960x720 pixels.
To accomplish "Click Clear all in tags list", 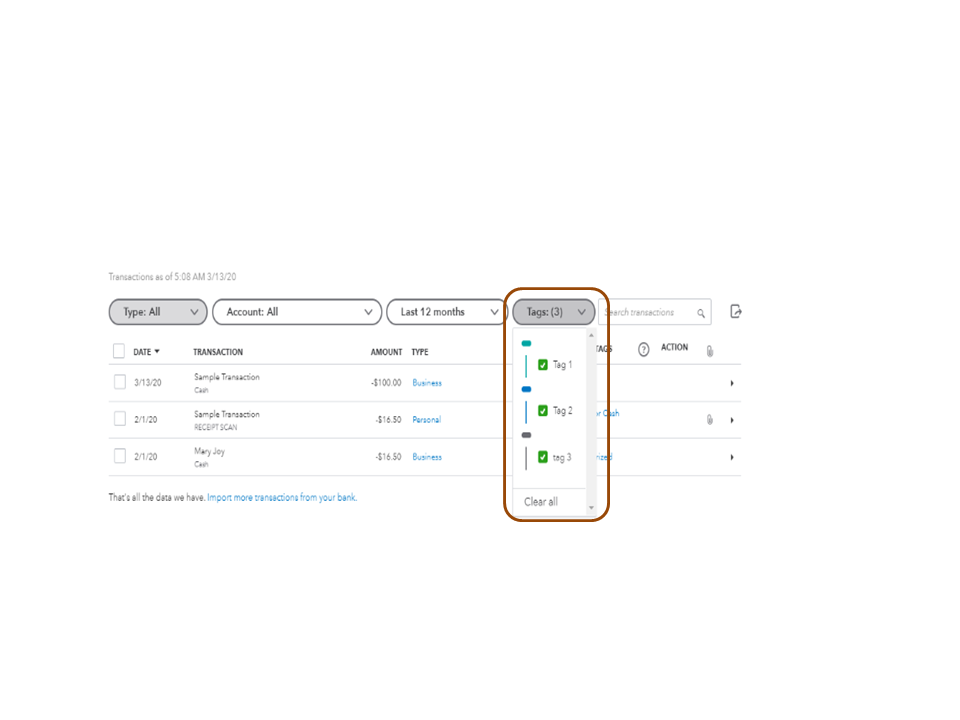I will click(541, 502).
